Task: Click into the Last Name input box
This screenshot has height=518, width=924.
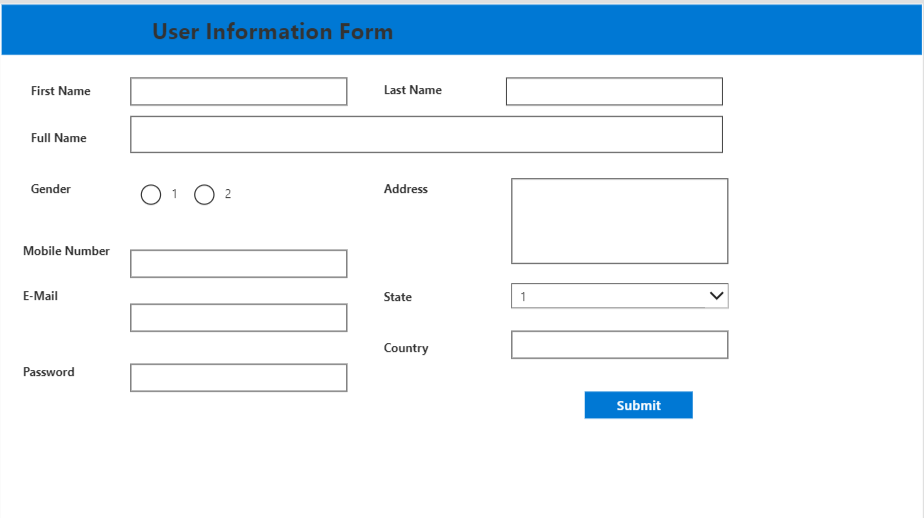Action: [x=613, y=91]
